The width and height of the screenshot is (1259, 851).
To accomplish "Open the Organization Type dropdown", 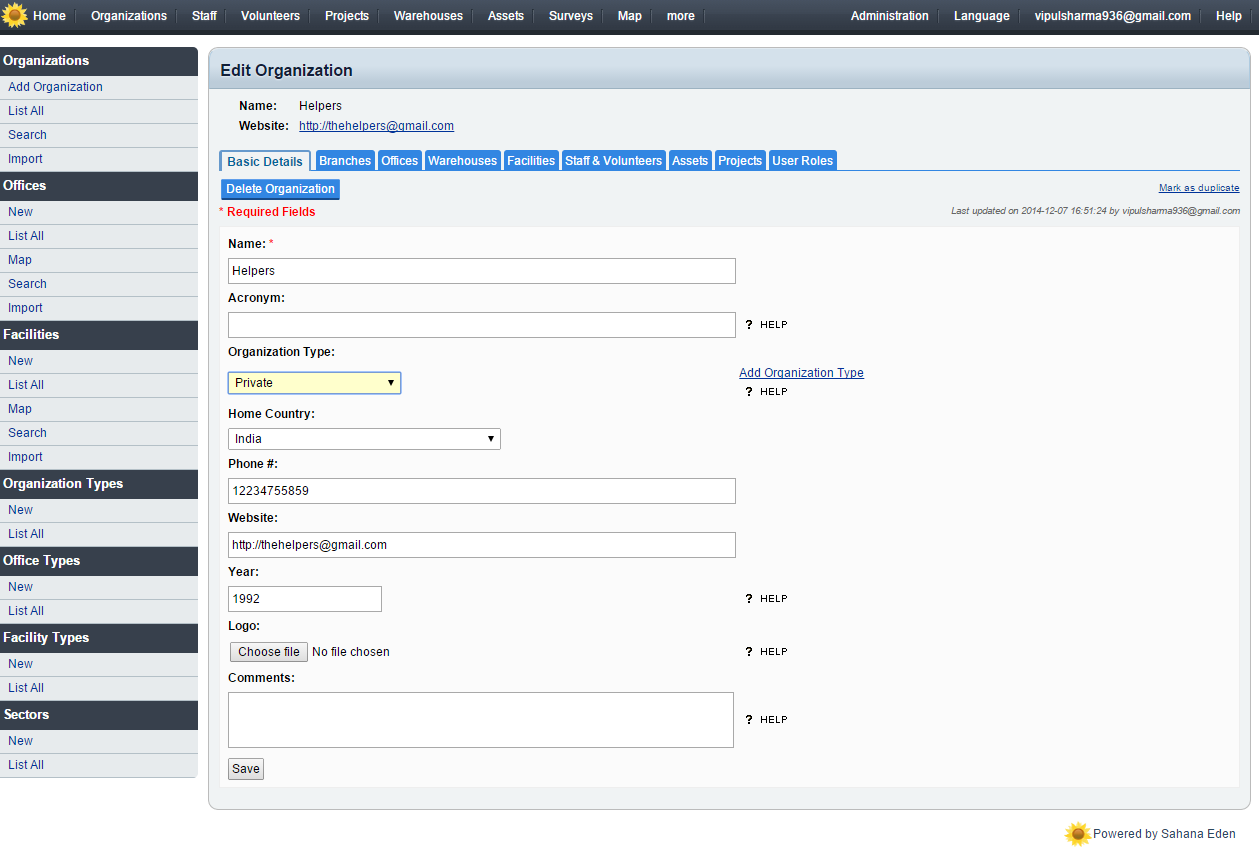I will (x=314, y=383).
